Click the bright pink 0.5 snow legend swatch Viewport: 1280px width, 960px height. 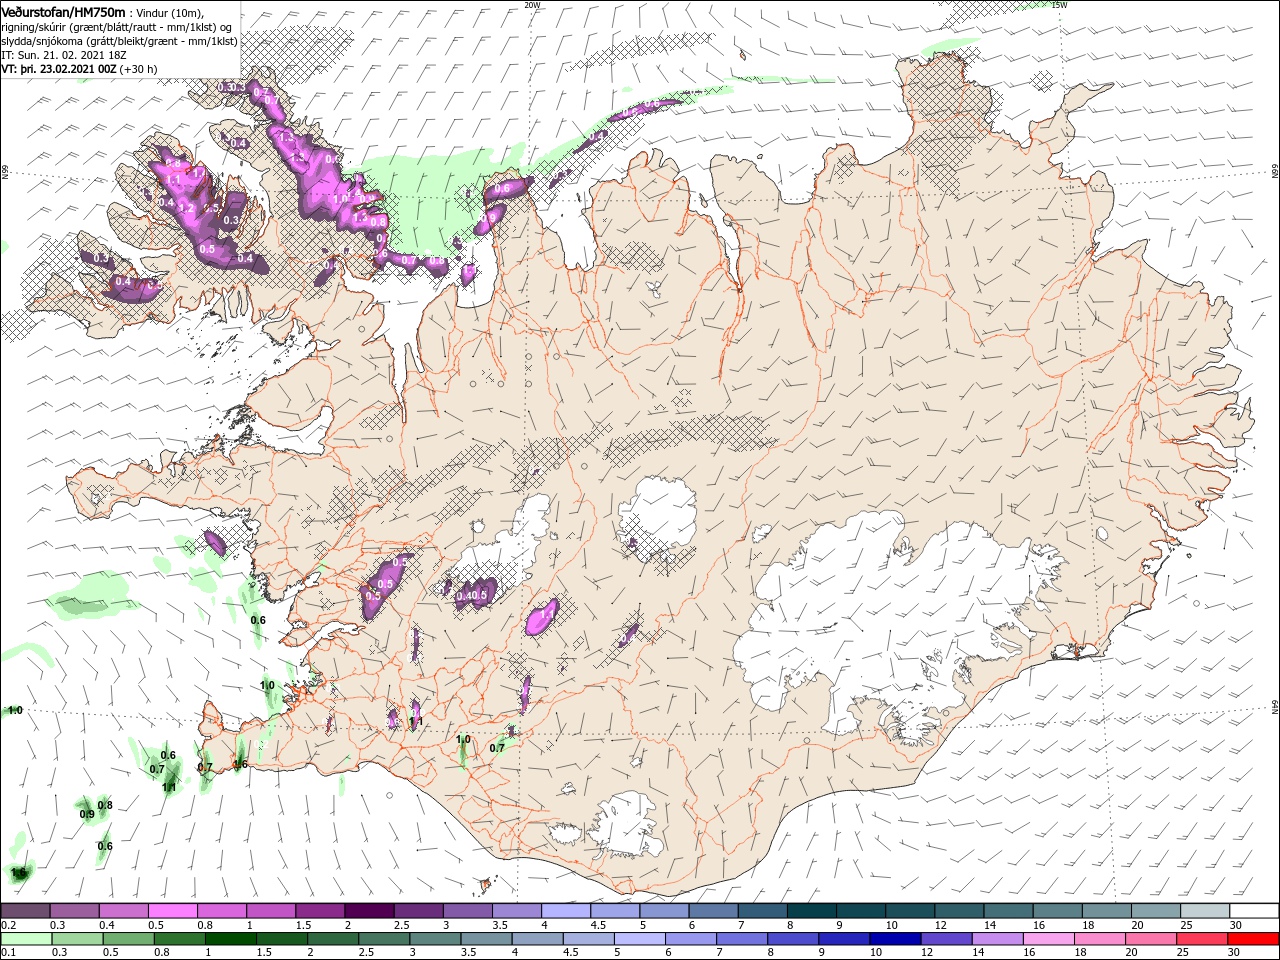tap(172, 911)
